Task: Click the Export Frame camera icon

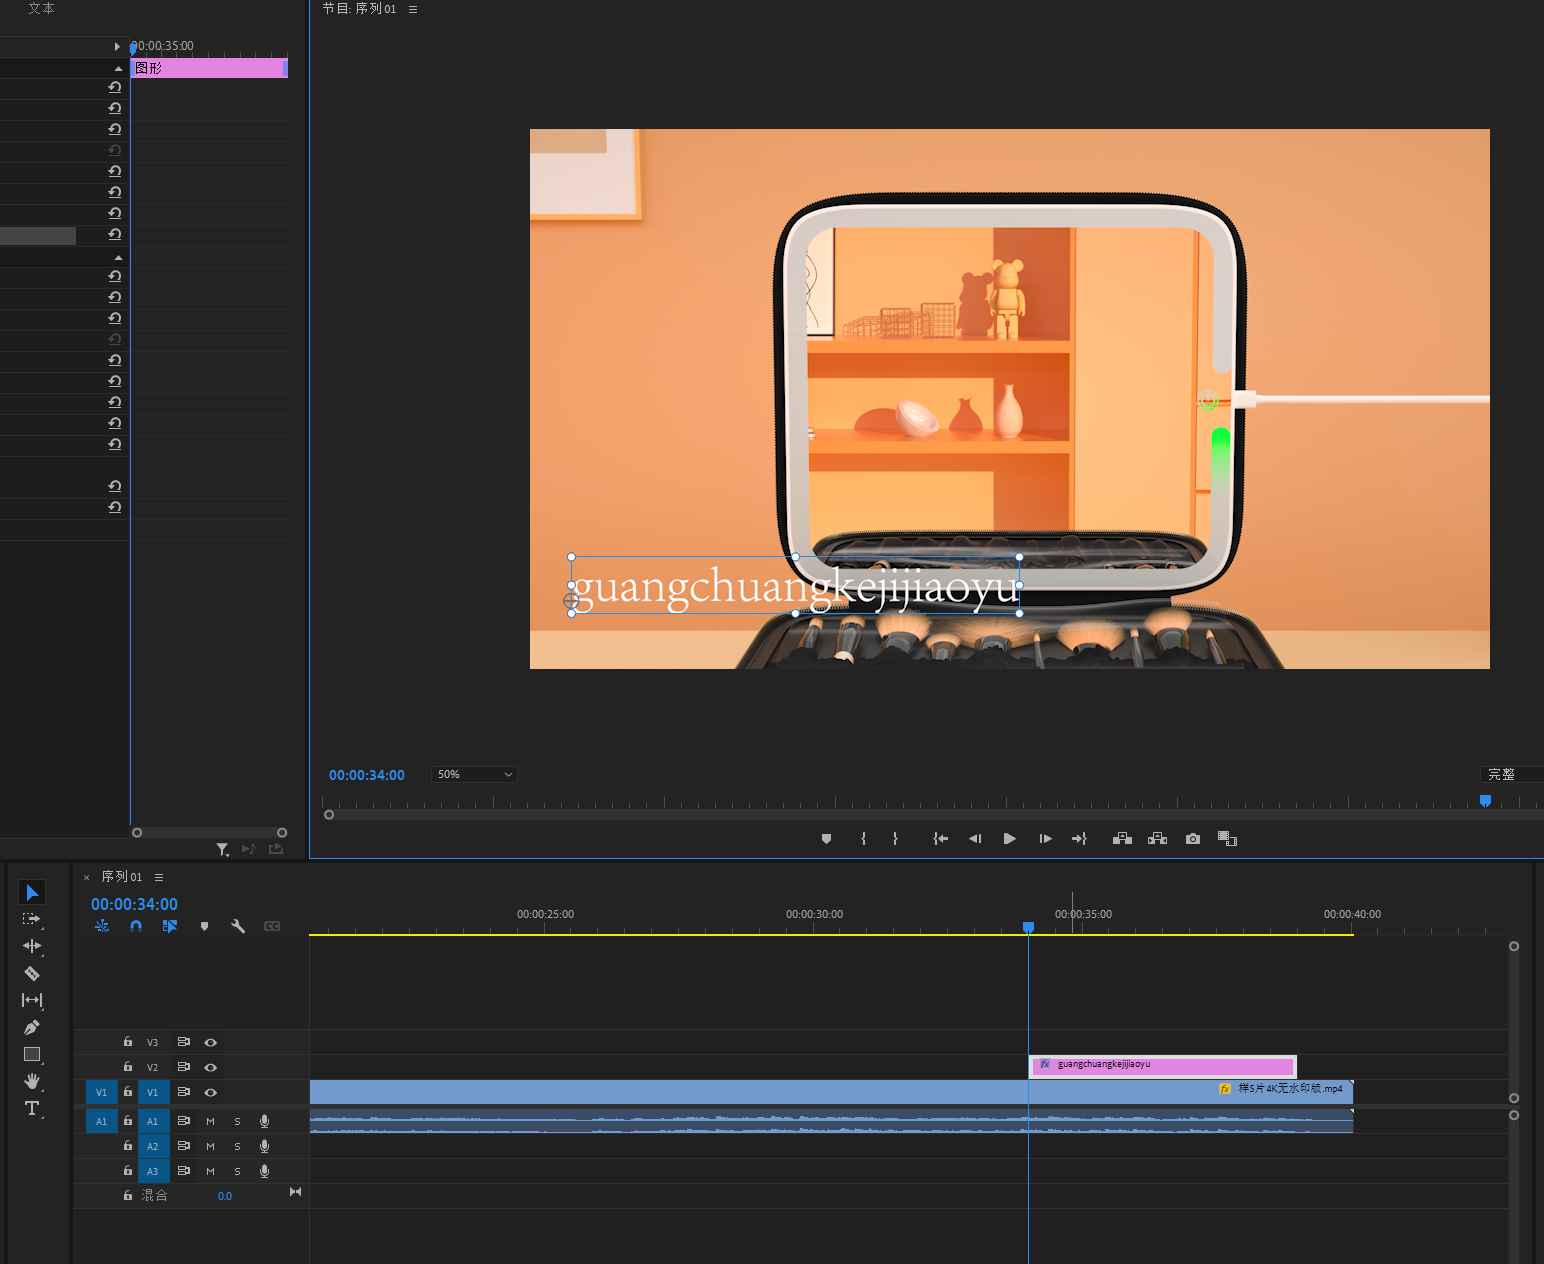Action: (x=1193, y=839)
